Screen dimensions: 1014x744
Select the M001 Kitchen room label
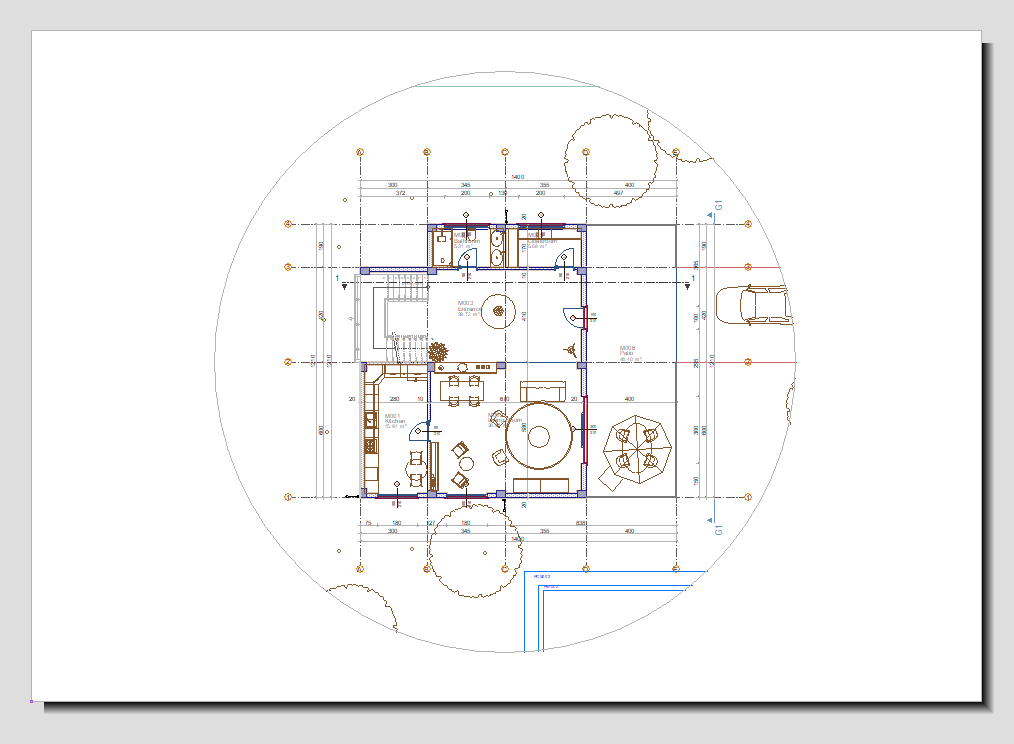point(395,421)
